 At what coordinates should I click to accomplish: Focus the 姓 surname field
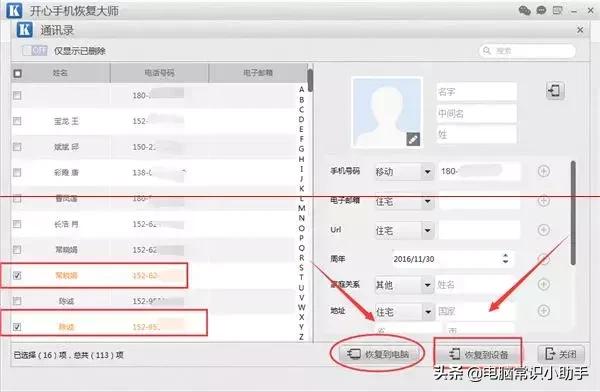pos(476,134)
